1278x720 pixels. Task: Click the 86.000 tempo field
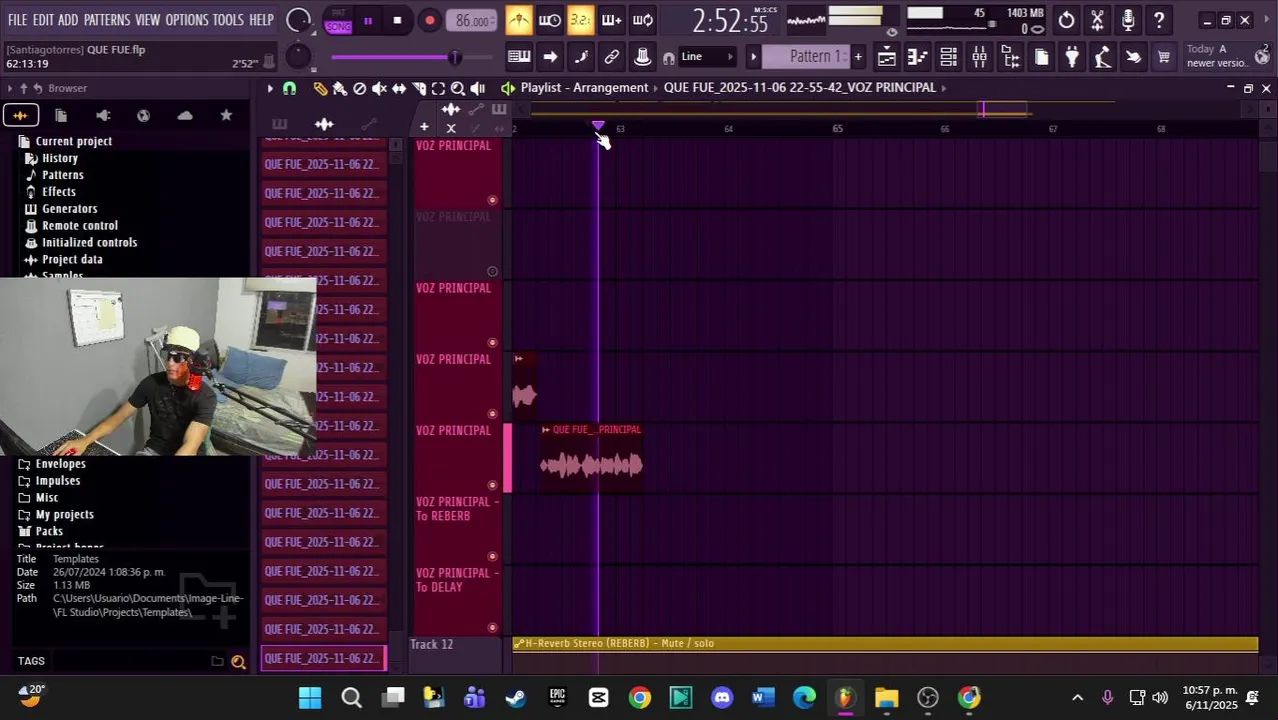(x=472, y=21)
